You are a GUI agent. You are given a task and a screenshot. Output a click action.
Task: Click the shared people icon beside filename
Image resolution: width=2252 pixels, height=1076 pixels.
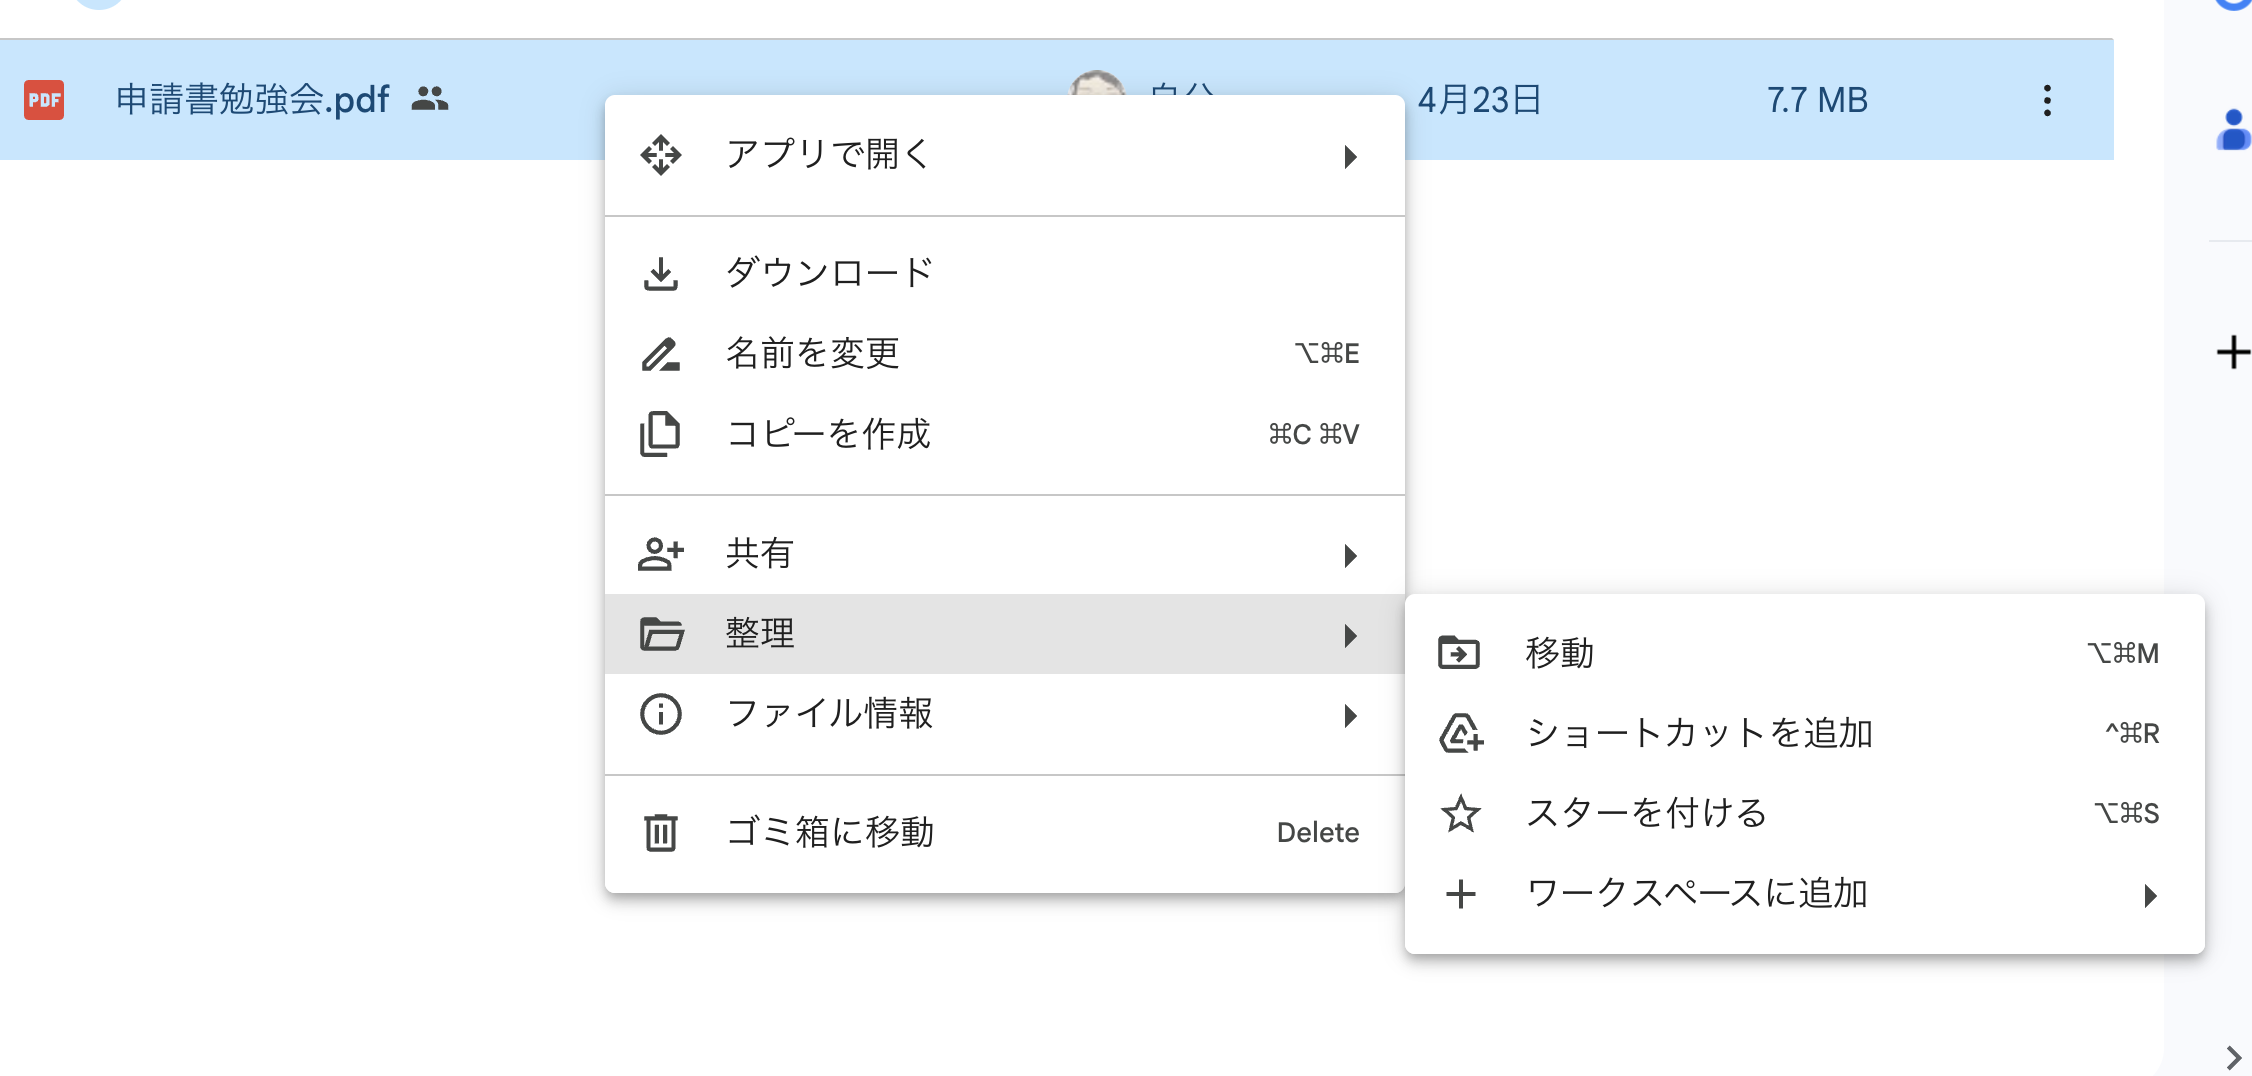tap(430, 99)
